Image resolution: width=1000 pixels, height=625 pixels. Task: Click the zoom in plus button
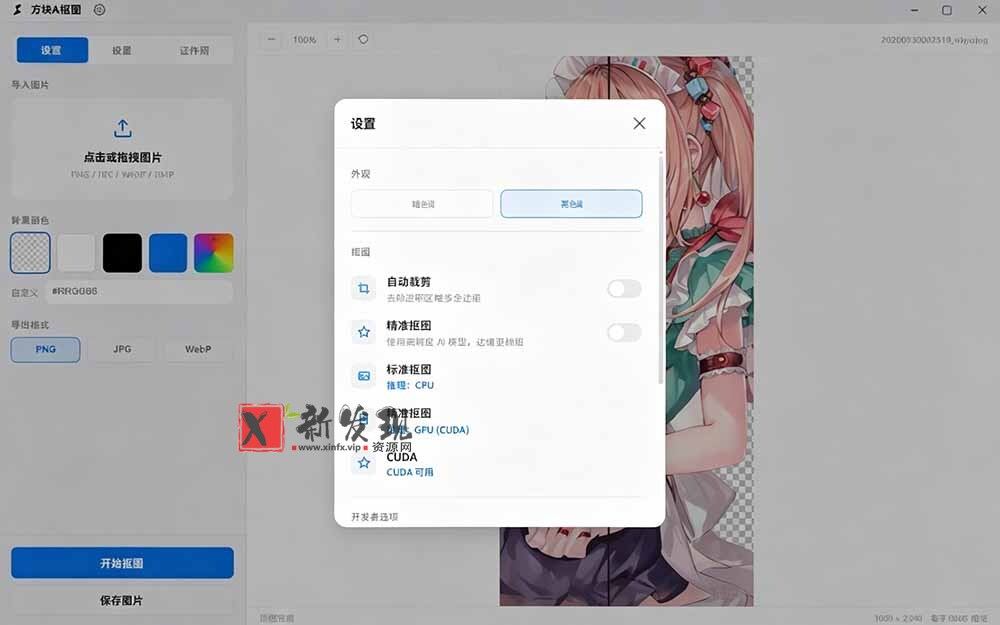tap(337, 40)
